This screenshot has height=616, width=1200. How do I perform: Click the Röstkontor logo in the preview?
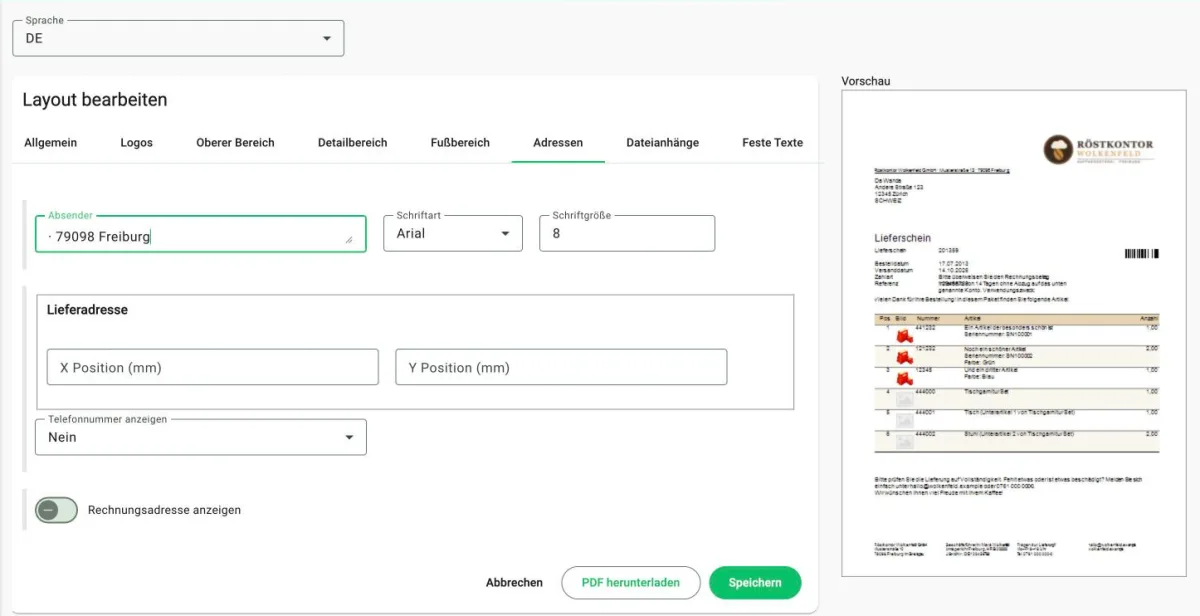pyautogui.click(x=1098, y=150)
